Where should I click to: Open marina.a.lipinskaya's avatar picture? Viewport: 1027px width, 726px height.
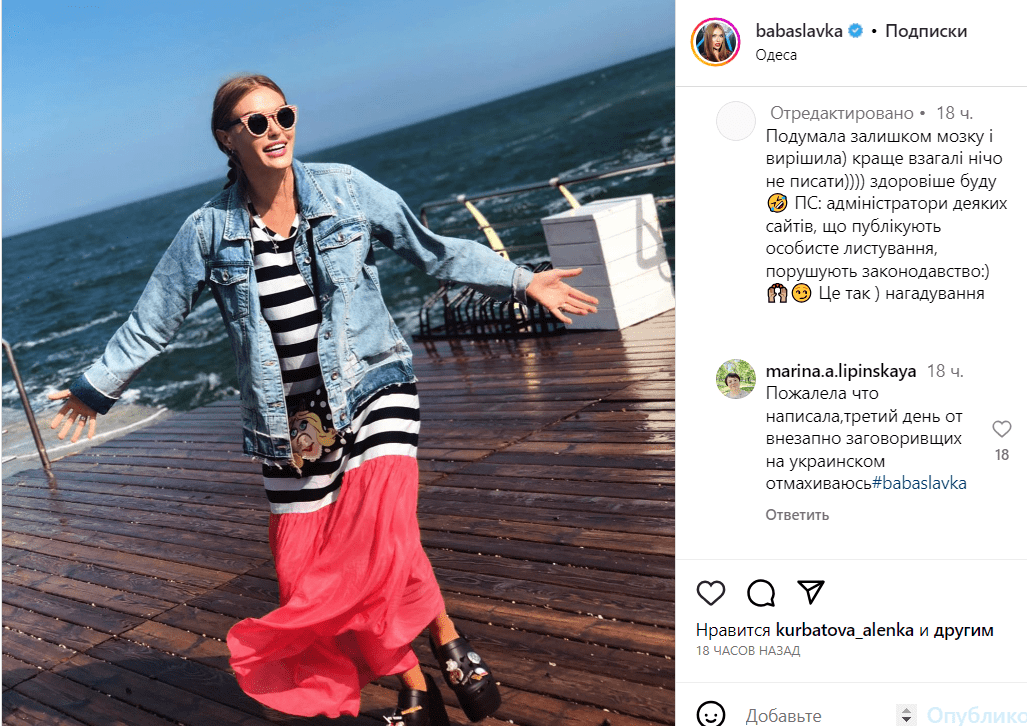(x=736, y=379)
